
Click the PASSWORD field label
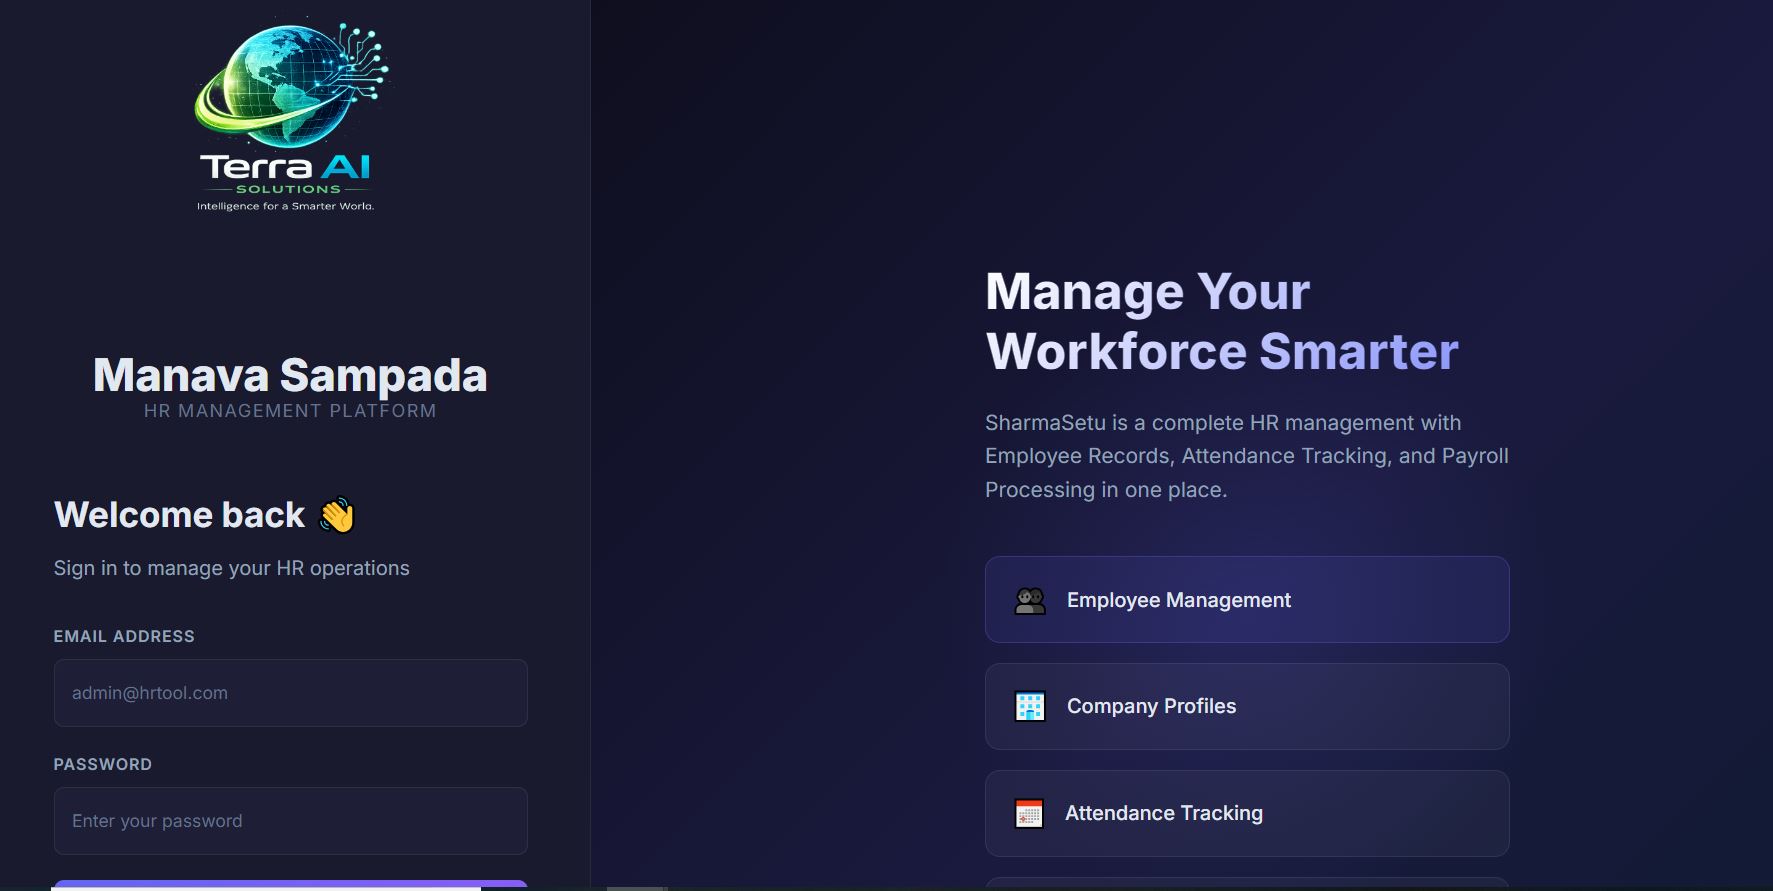[103, 764]
